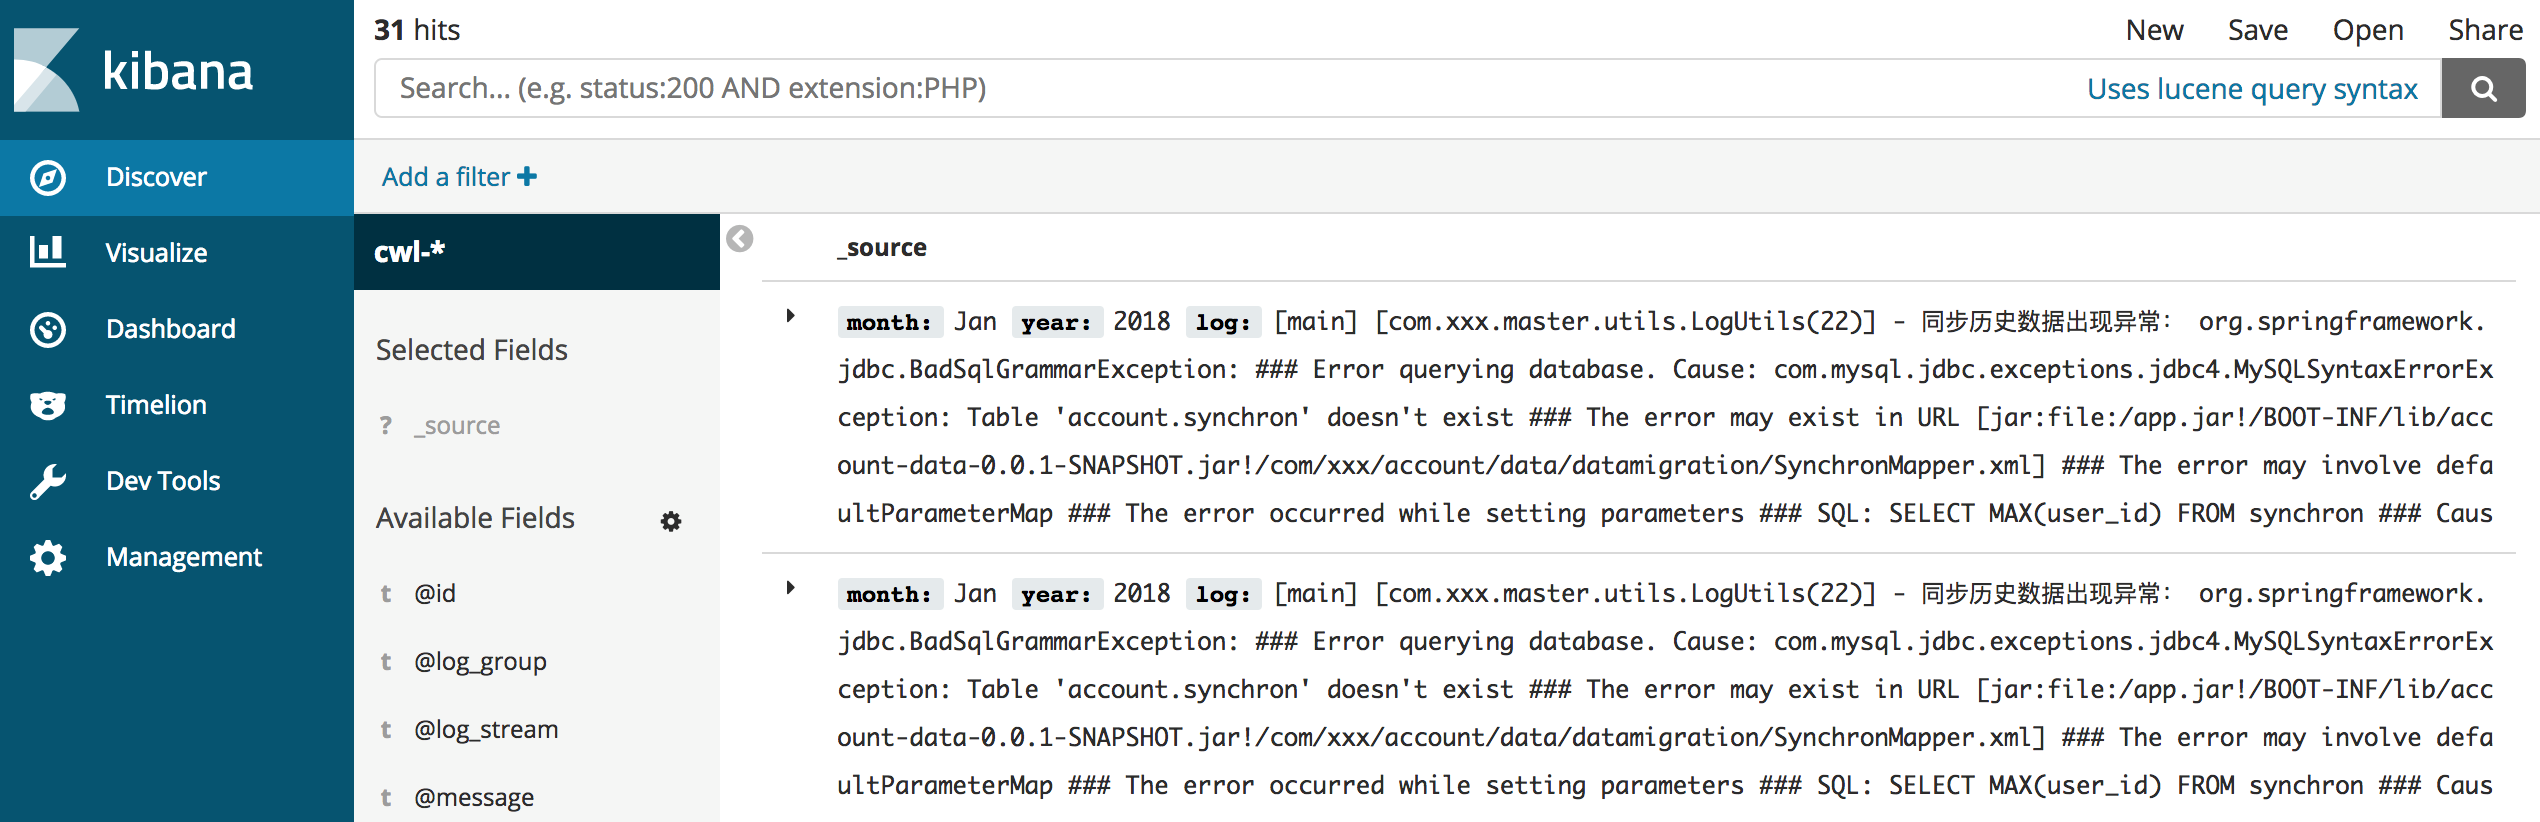2540x822 pixels.
Task: Click Share in the top menu
Action: click(2486, 30)
